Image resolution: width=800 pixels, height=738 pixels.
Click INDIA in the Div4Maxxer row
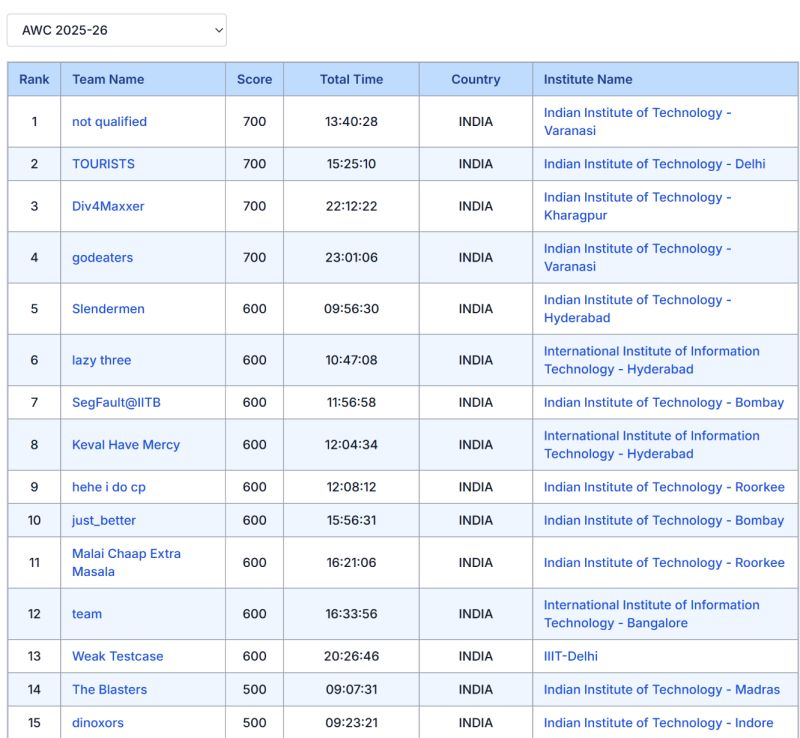476,206
